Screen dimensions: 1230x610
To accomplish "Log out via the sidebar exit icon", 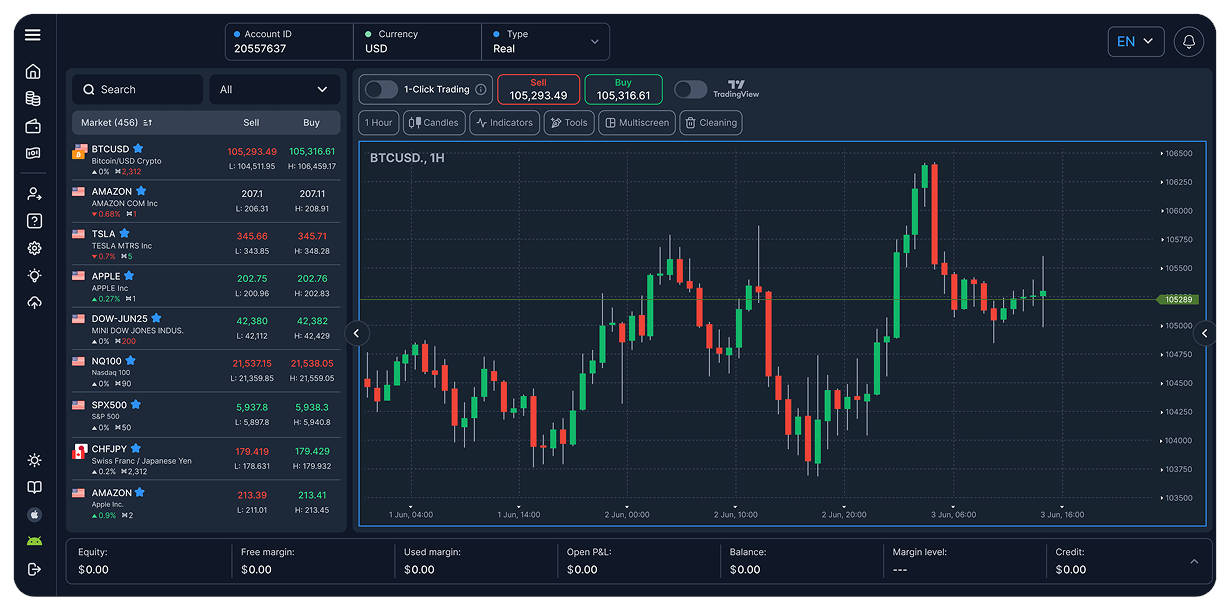I will pyautogui.click(x=33, y=567).
